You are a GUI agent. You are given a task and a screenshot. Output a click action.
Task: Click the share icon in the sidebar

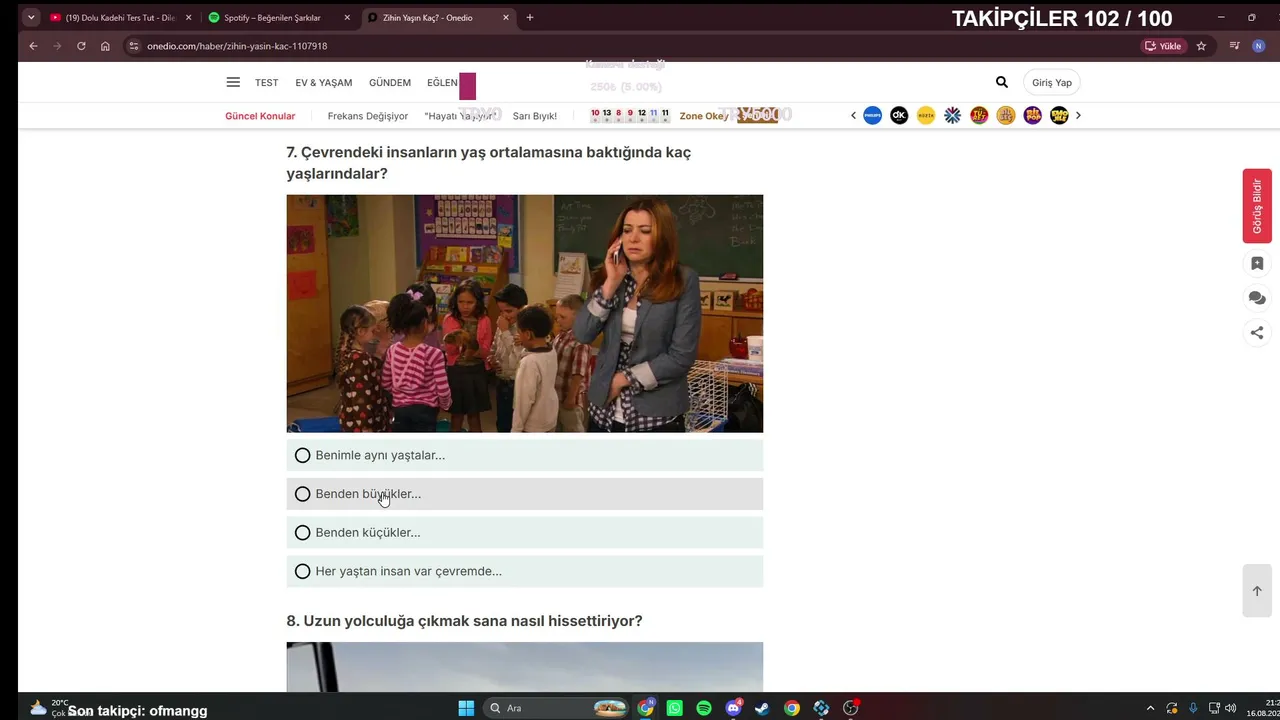pos(1257,333)
